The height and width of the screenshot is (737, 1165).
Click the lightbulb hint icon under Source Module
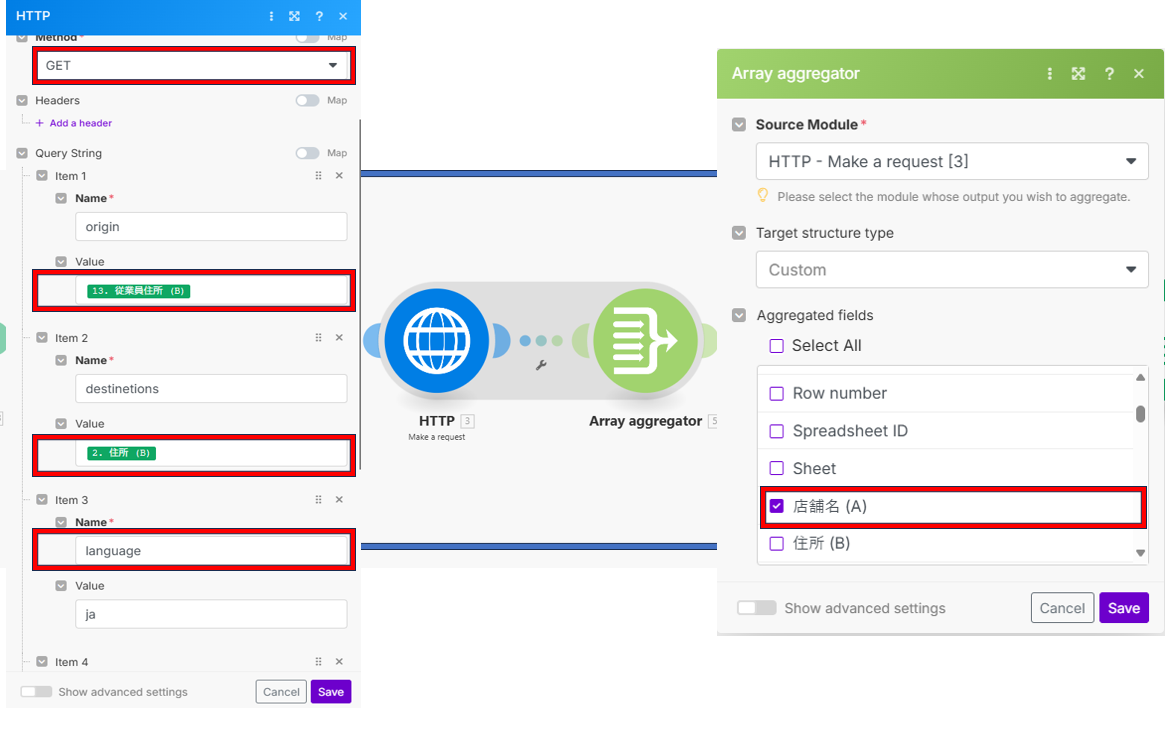click(x=762, y=195)
